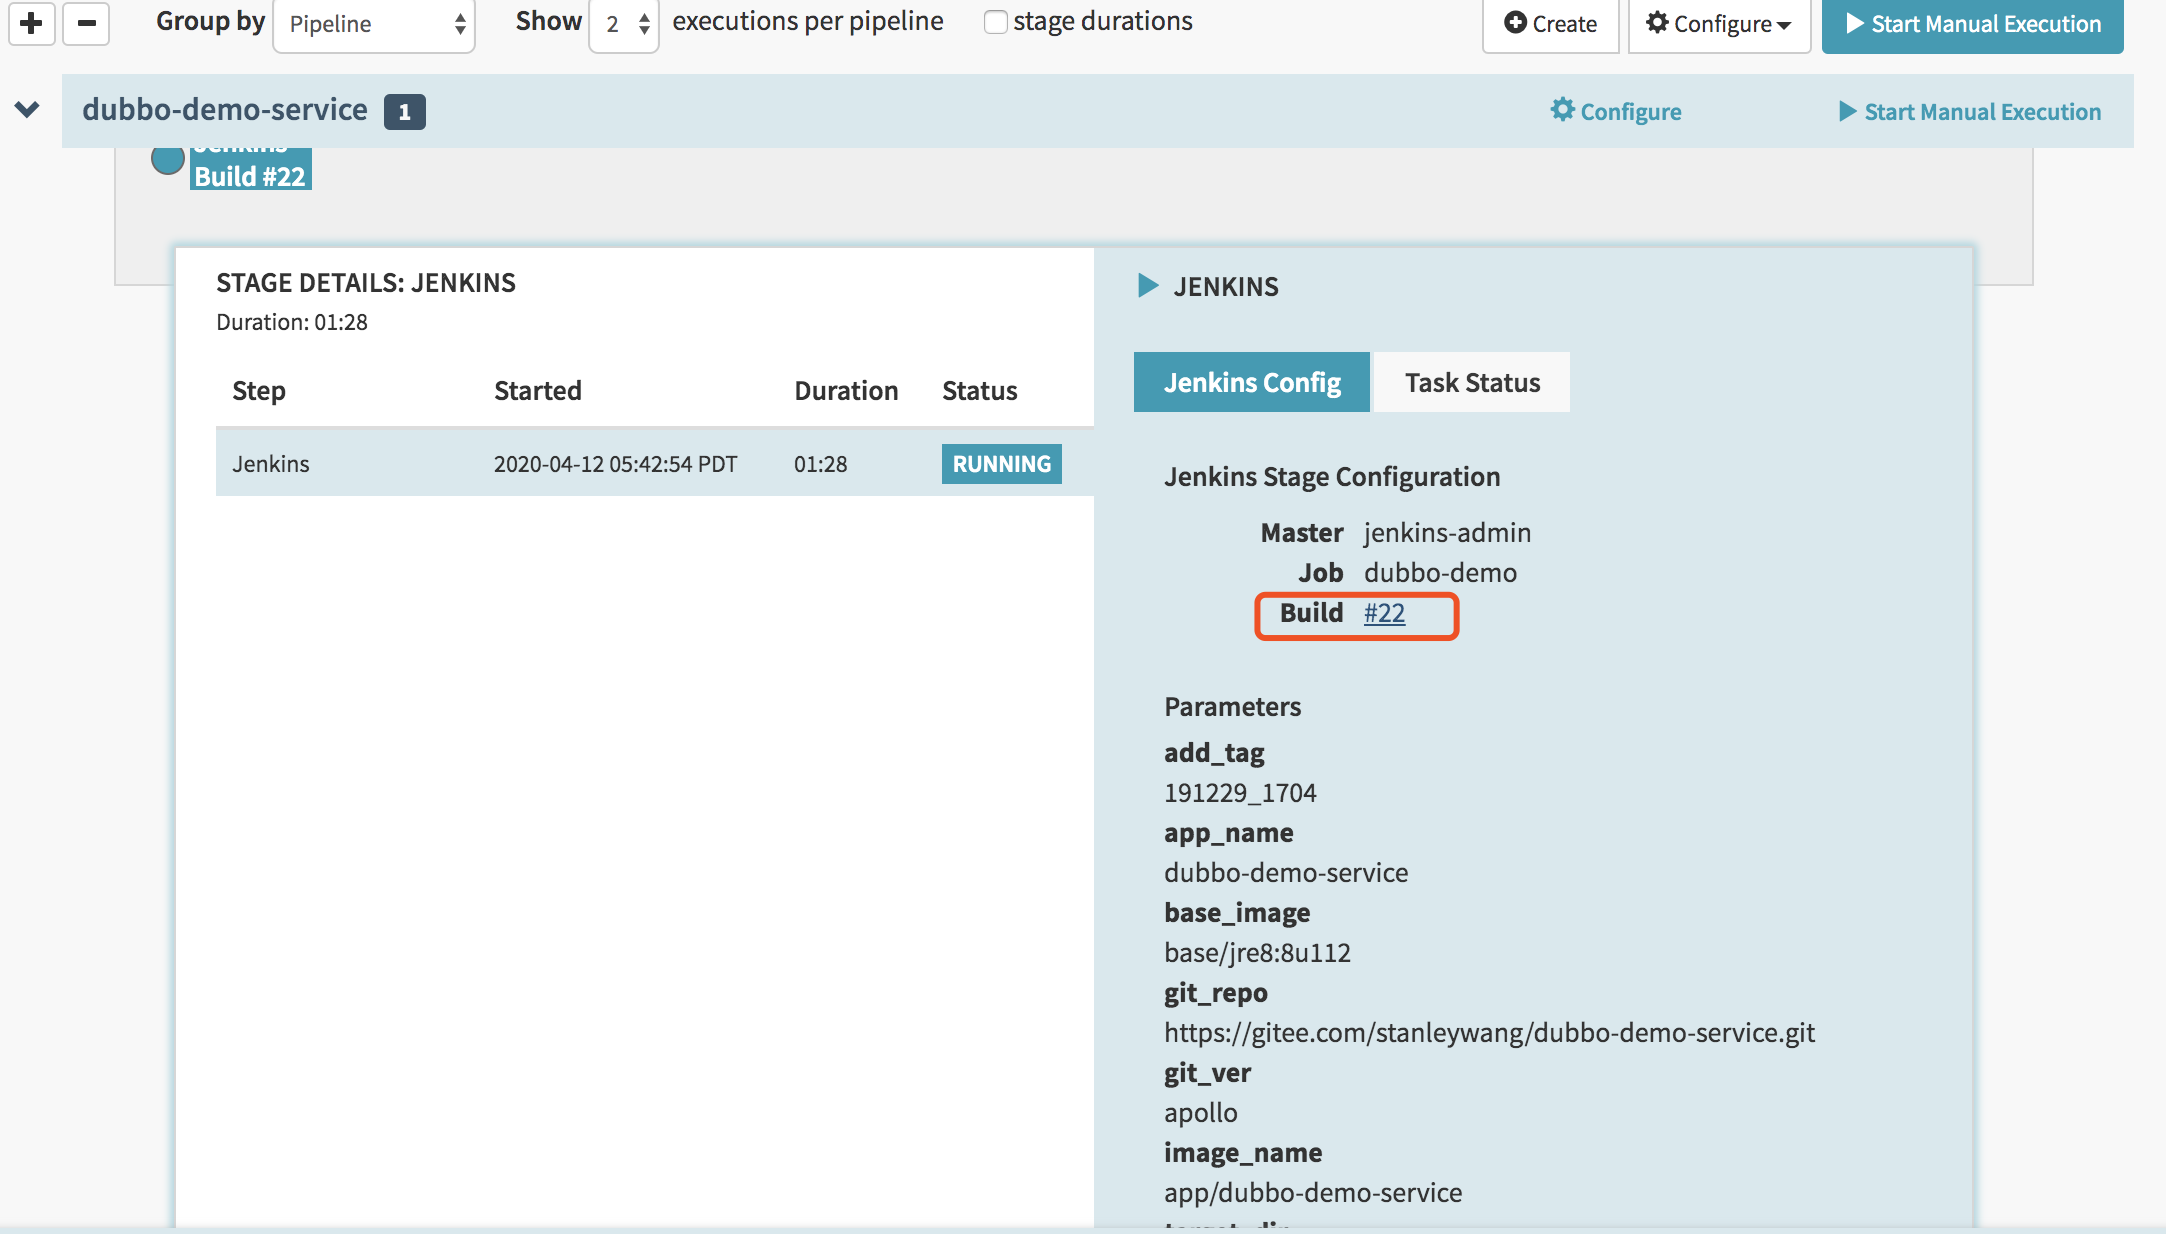Click the Duration column header

[846, 391]
